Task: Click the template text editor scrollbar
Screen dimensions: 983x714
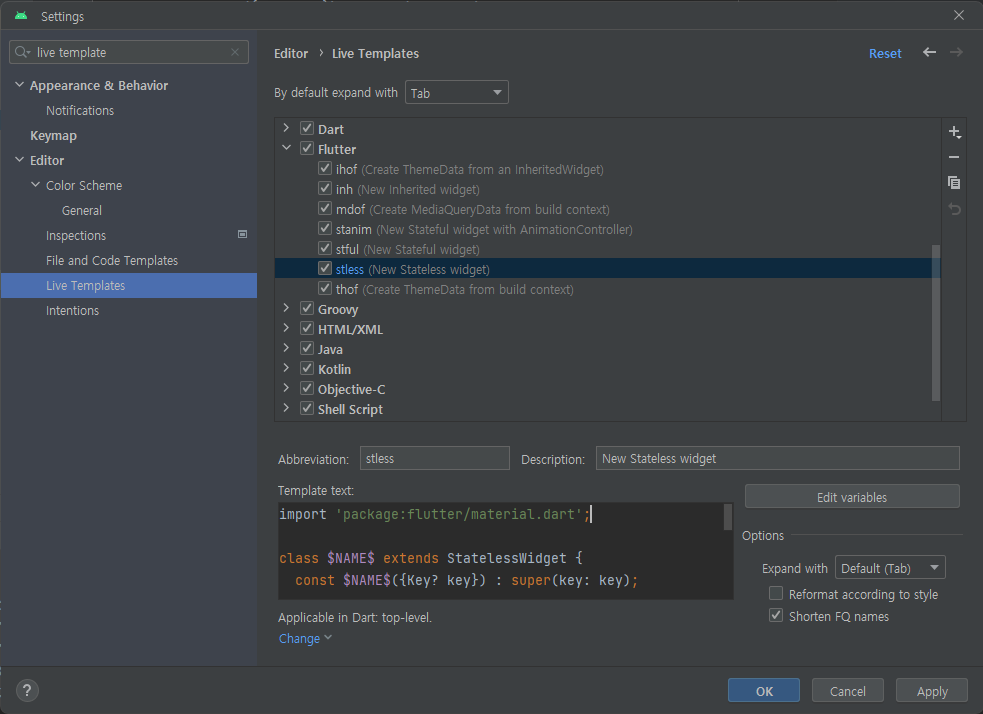Action: point(728,517)
